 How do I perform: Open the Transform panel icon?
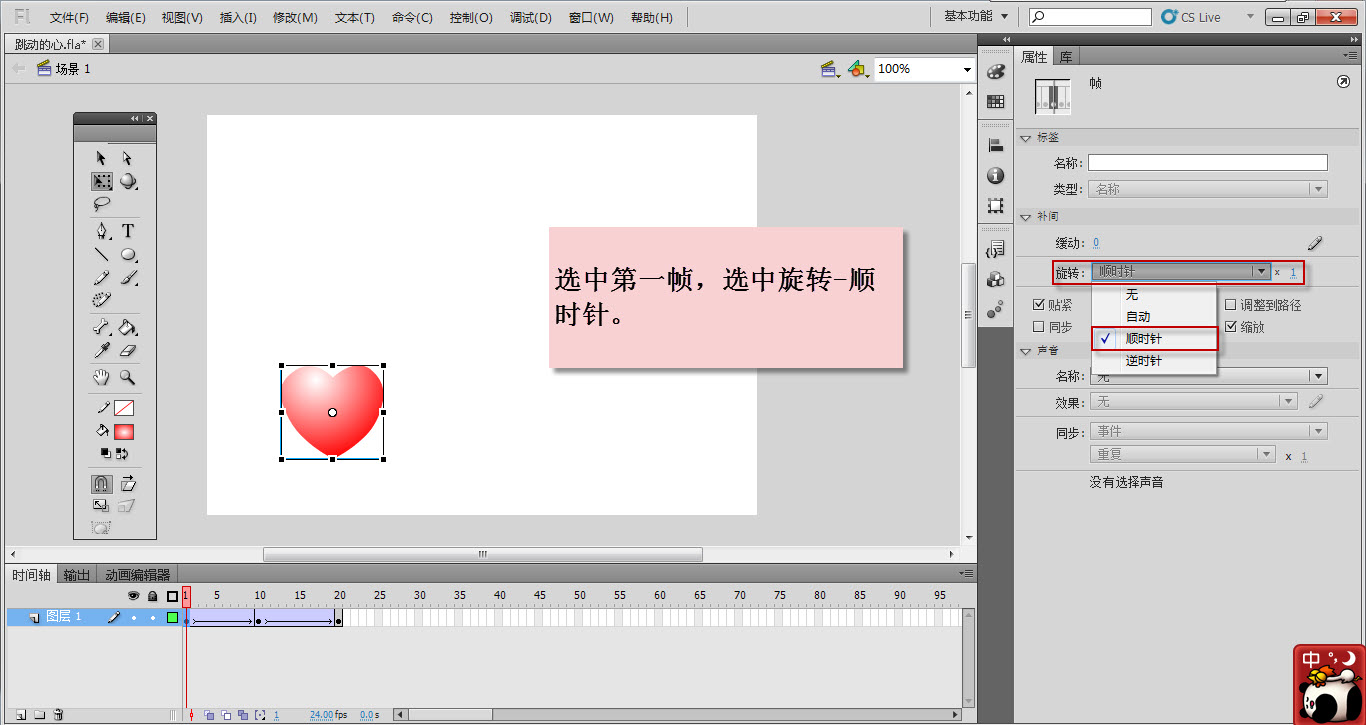click(995, 205)
